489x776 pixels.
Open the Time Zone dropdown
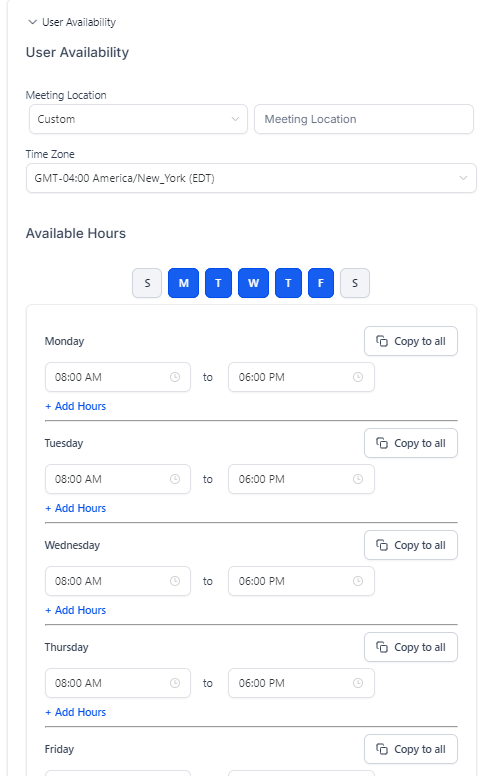pyautogui.click(x=251, y=178)
